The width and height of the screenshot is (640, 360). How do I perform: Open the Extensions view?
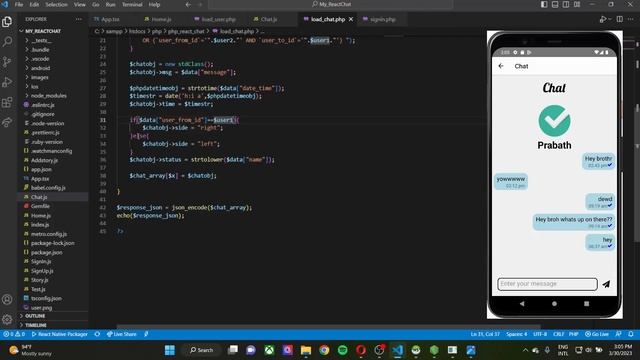click(7, 102)
